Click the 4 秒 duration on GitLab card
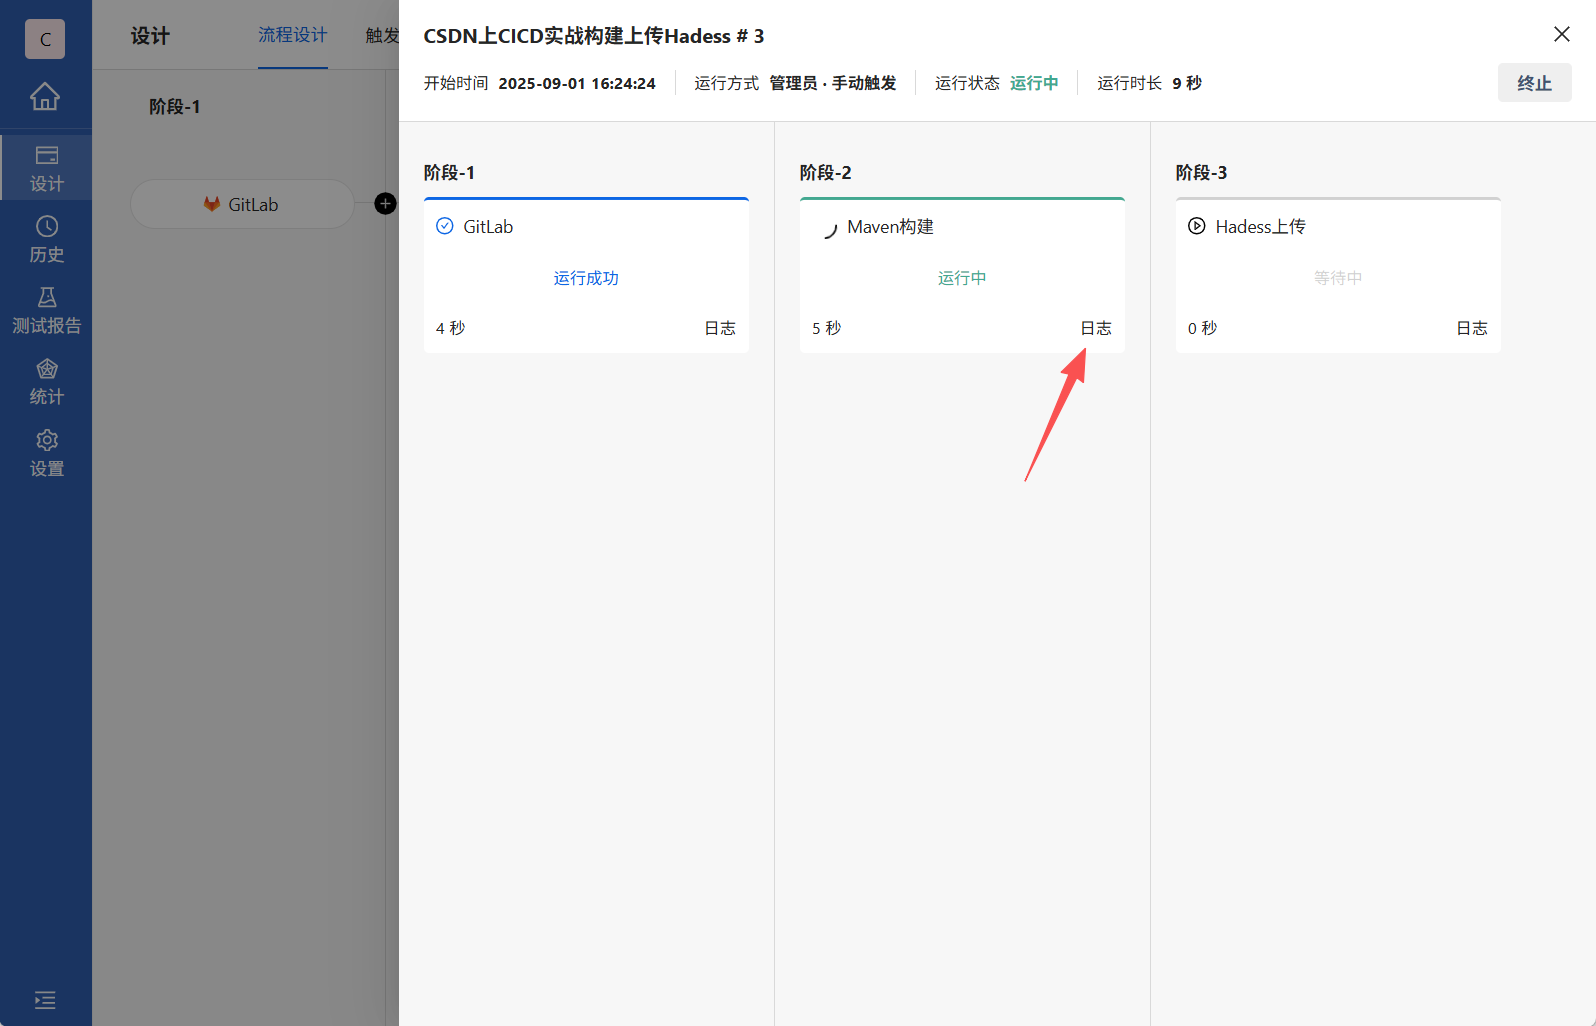 [x=451, y=328]
